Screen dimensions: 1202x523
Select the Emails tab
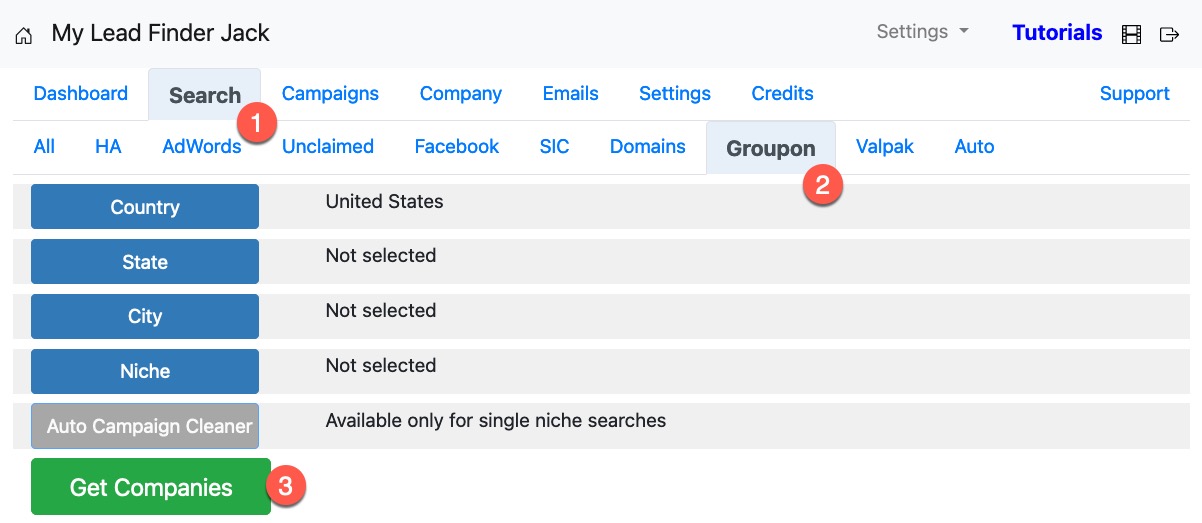click(570, 94)
